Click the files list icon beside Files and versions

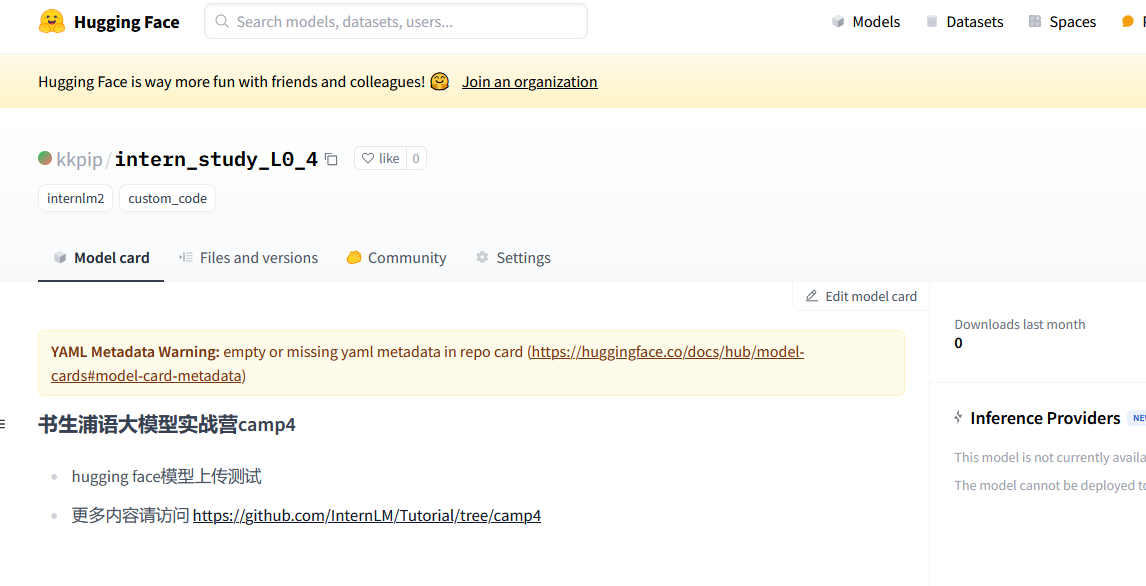186,257
